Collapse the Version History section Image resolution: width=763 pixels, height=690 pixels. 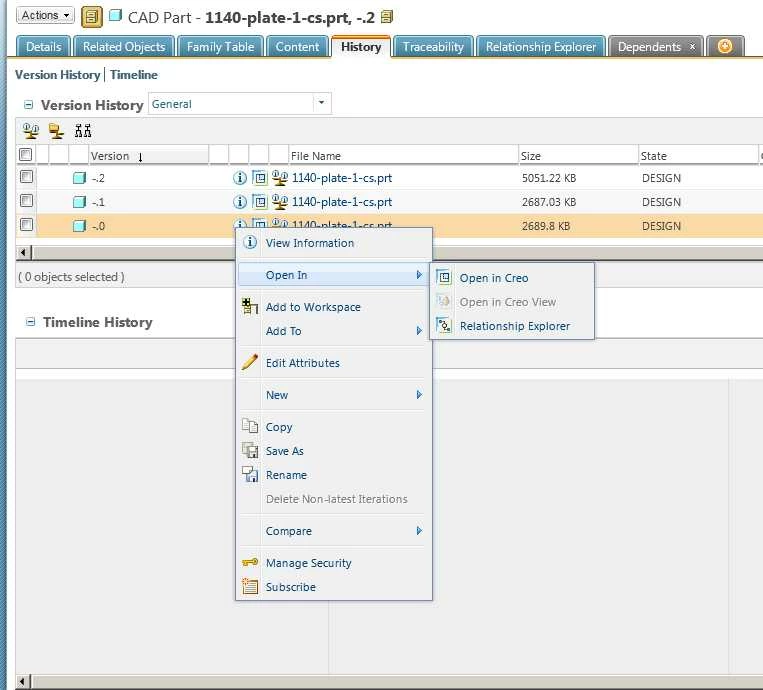click(x=29, y=105)
